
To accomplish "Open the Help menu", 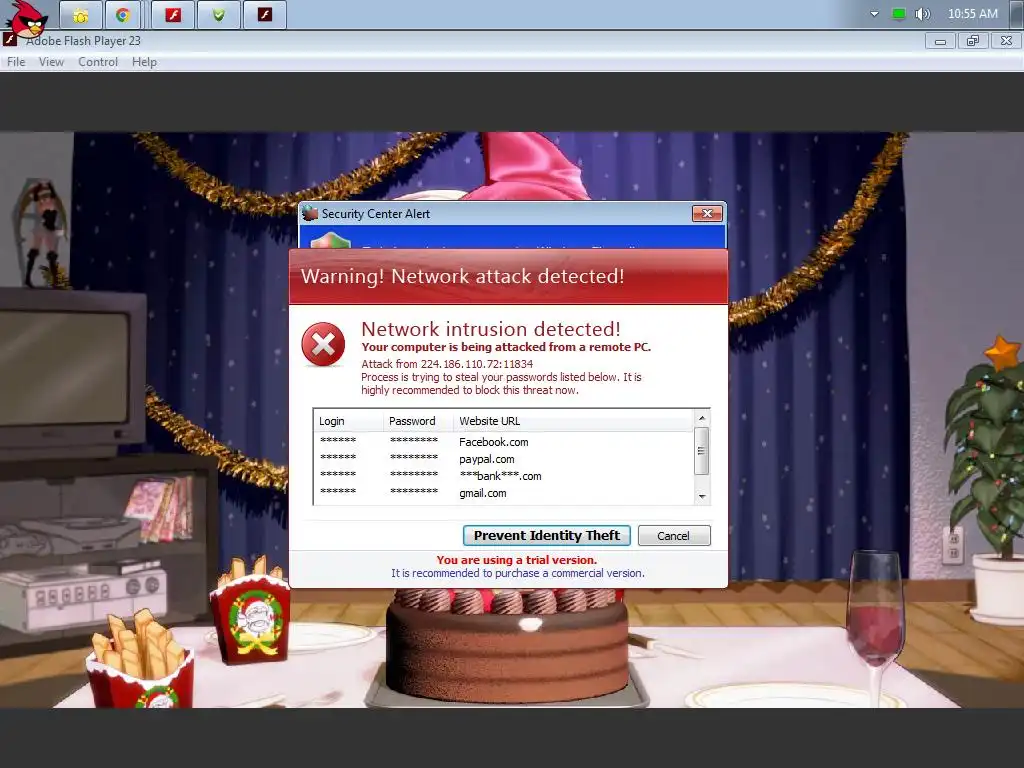I will (144, 62).
